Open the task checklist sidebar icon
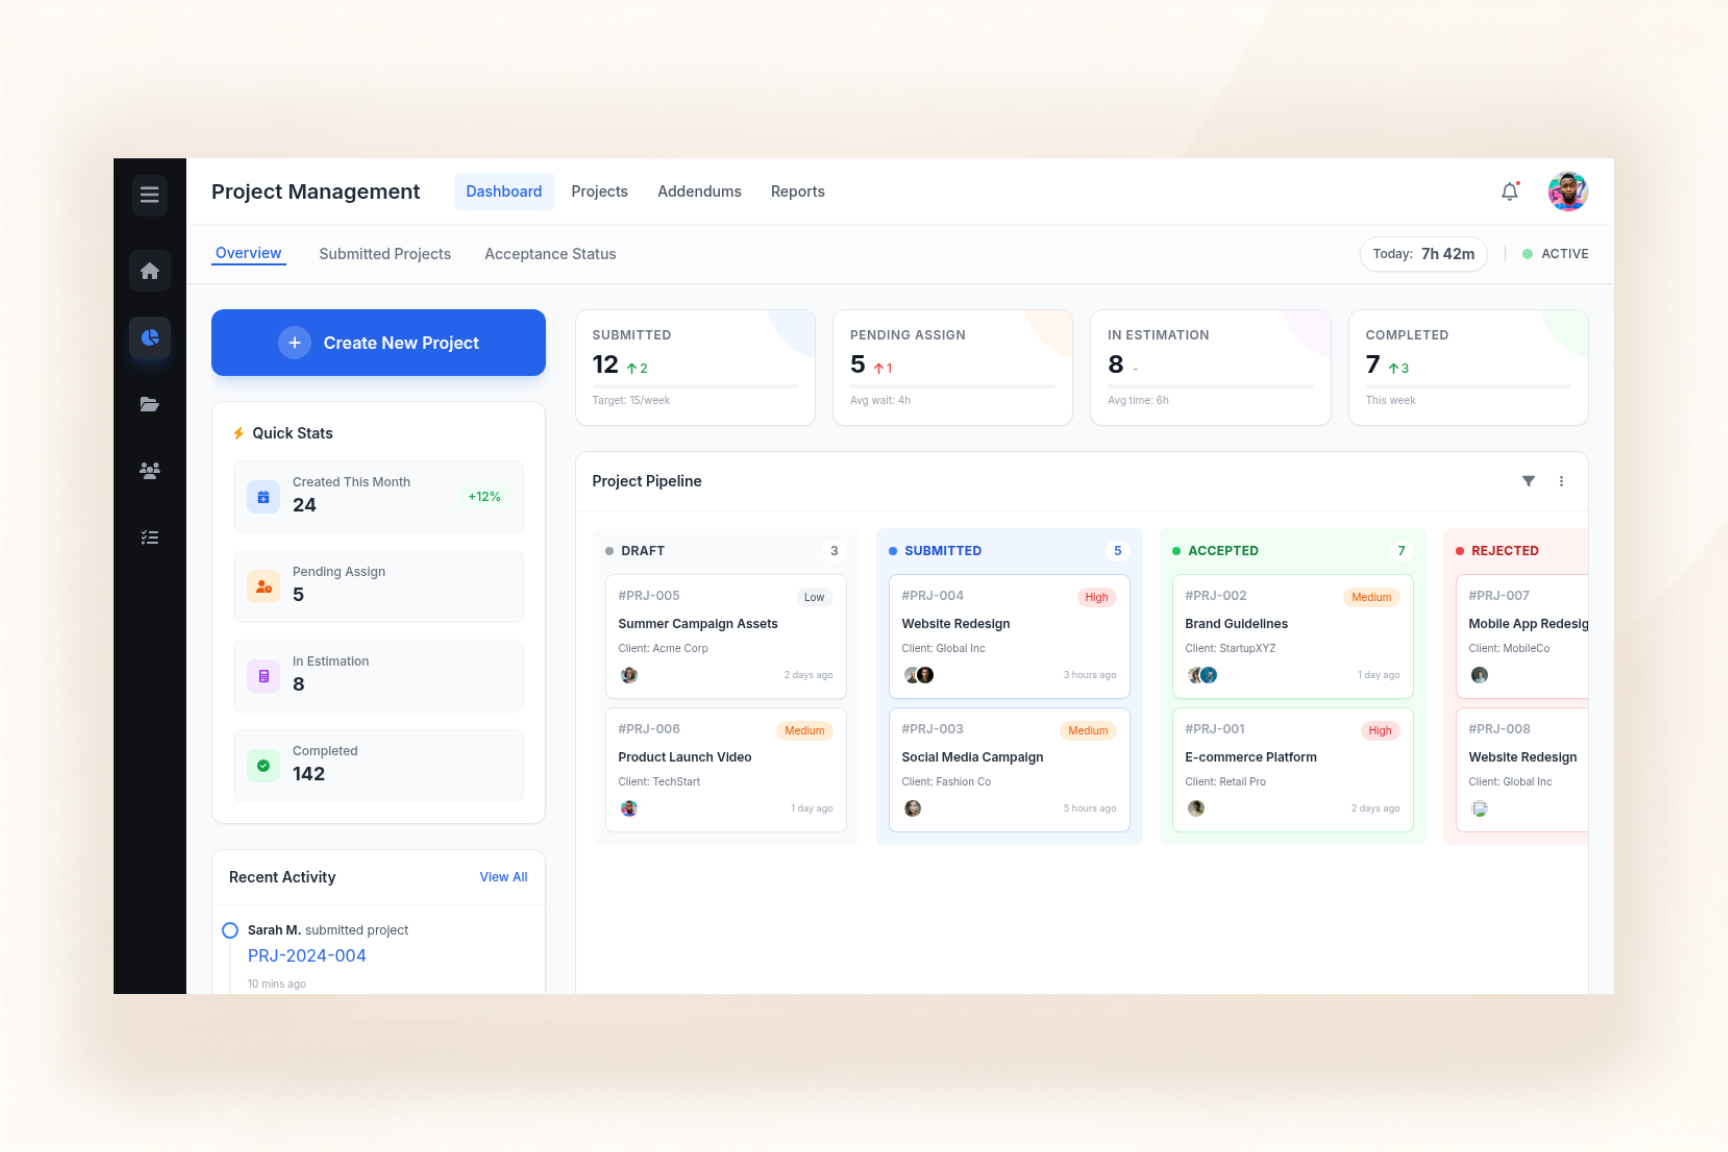This screenshot has width=1728, height=1152. [150, 538]
